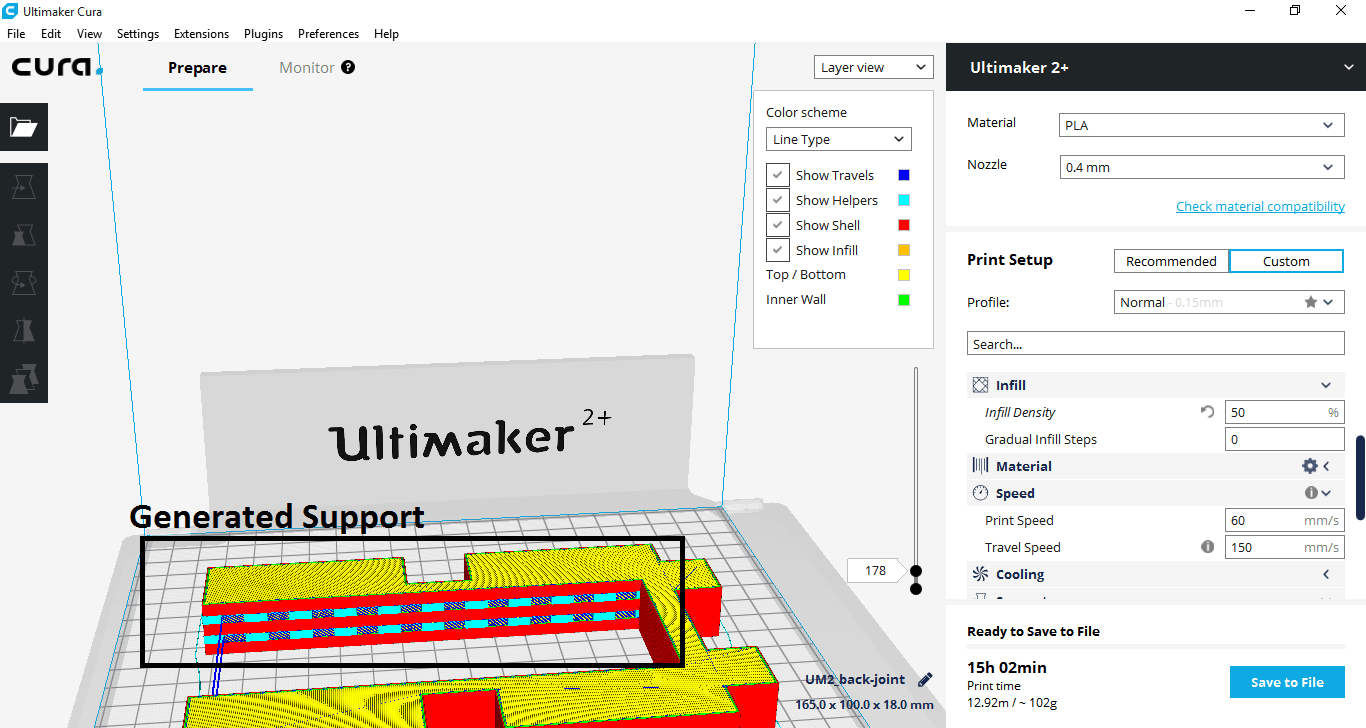Click the Monitor help question mark icon
Screen dimensions: 1366x728
[x=348, y=67]
